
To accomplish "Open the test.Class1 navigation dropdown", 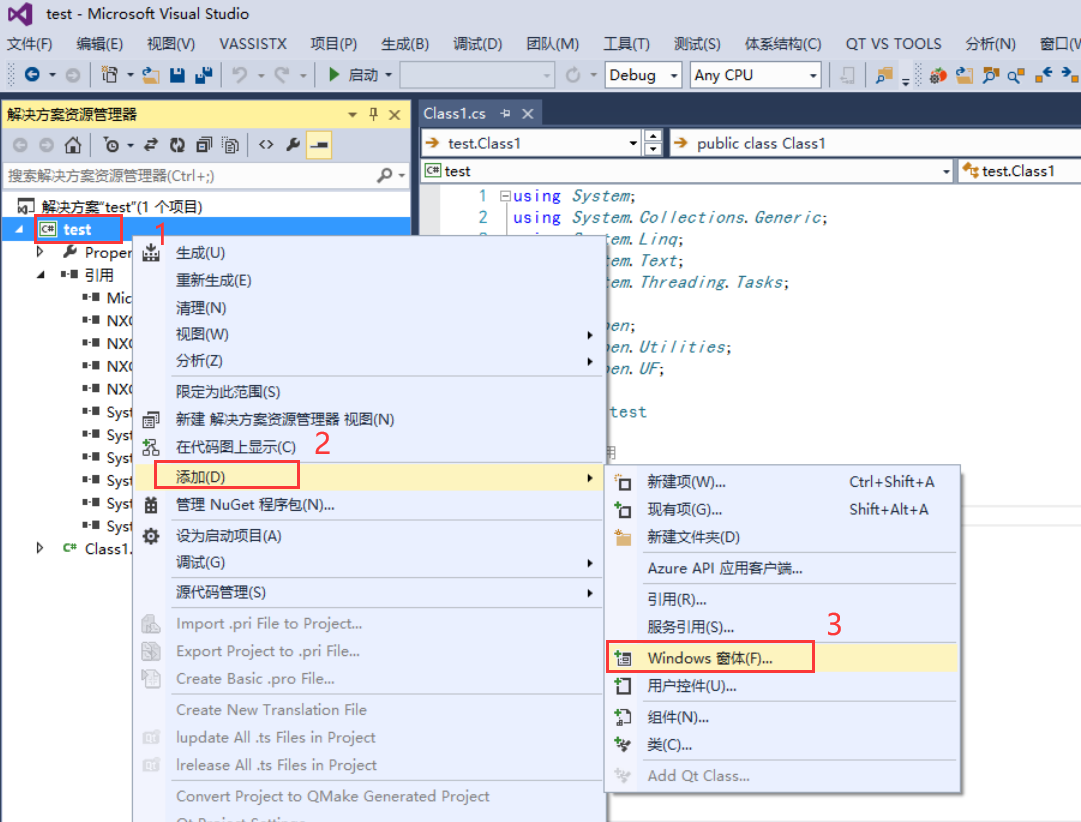I will (633, 143).
